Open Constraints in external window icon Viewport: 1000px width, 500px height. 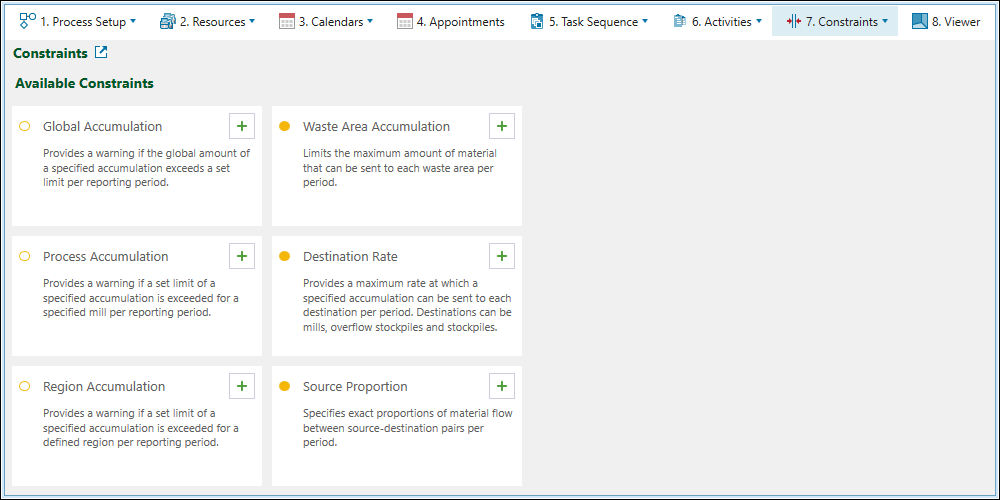pyautogui.click(x=101, y=52)
